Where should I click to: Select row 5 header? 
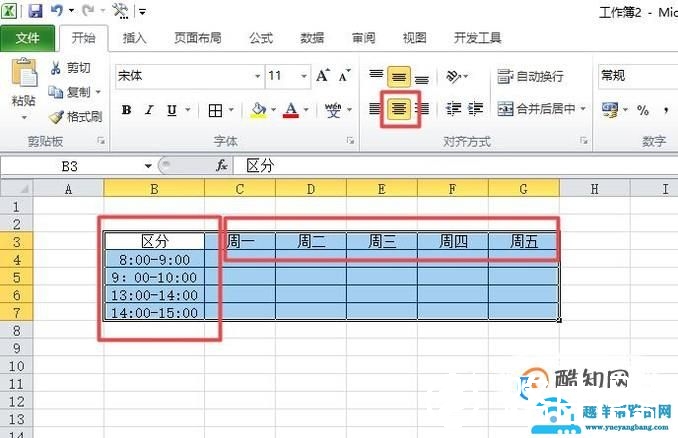[16, 277]
